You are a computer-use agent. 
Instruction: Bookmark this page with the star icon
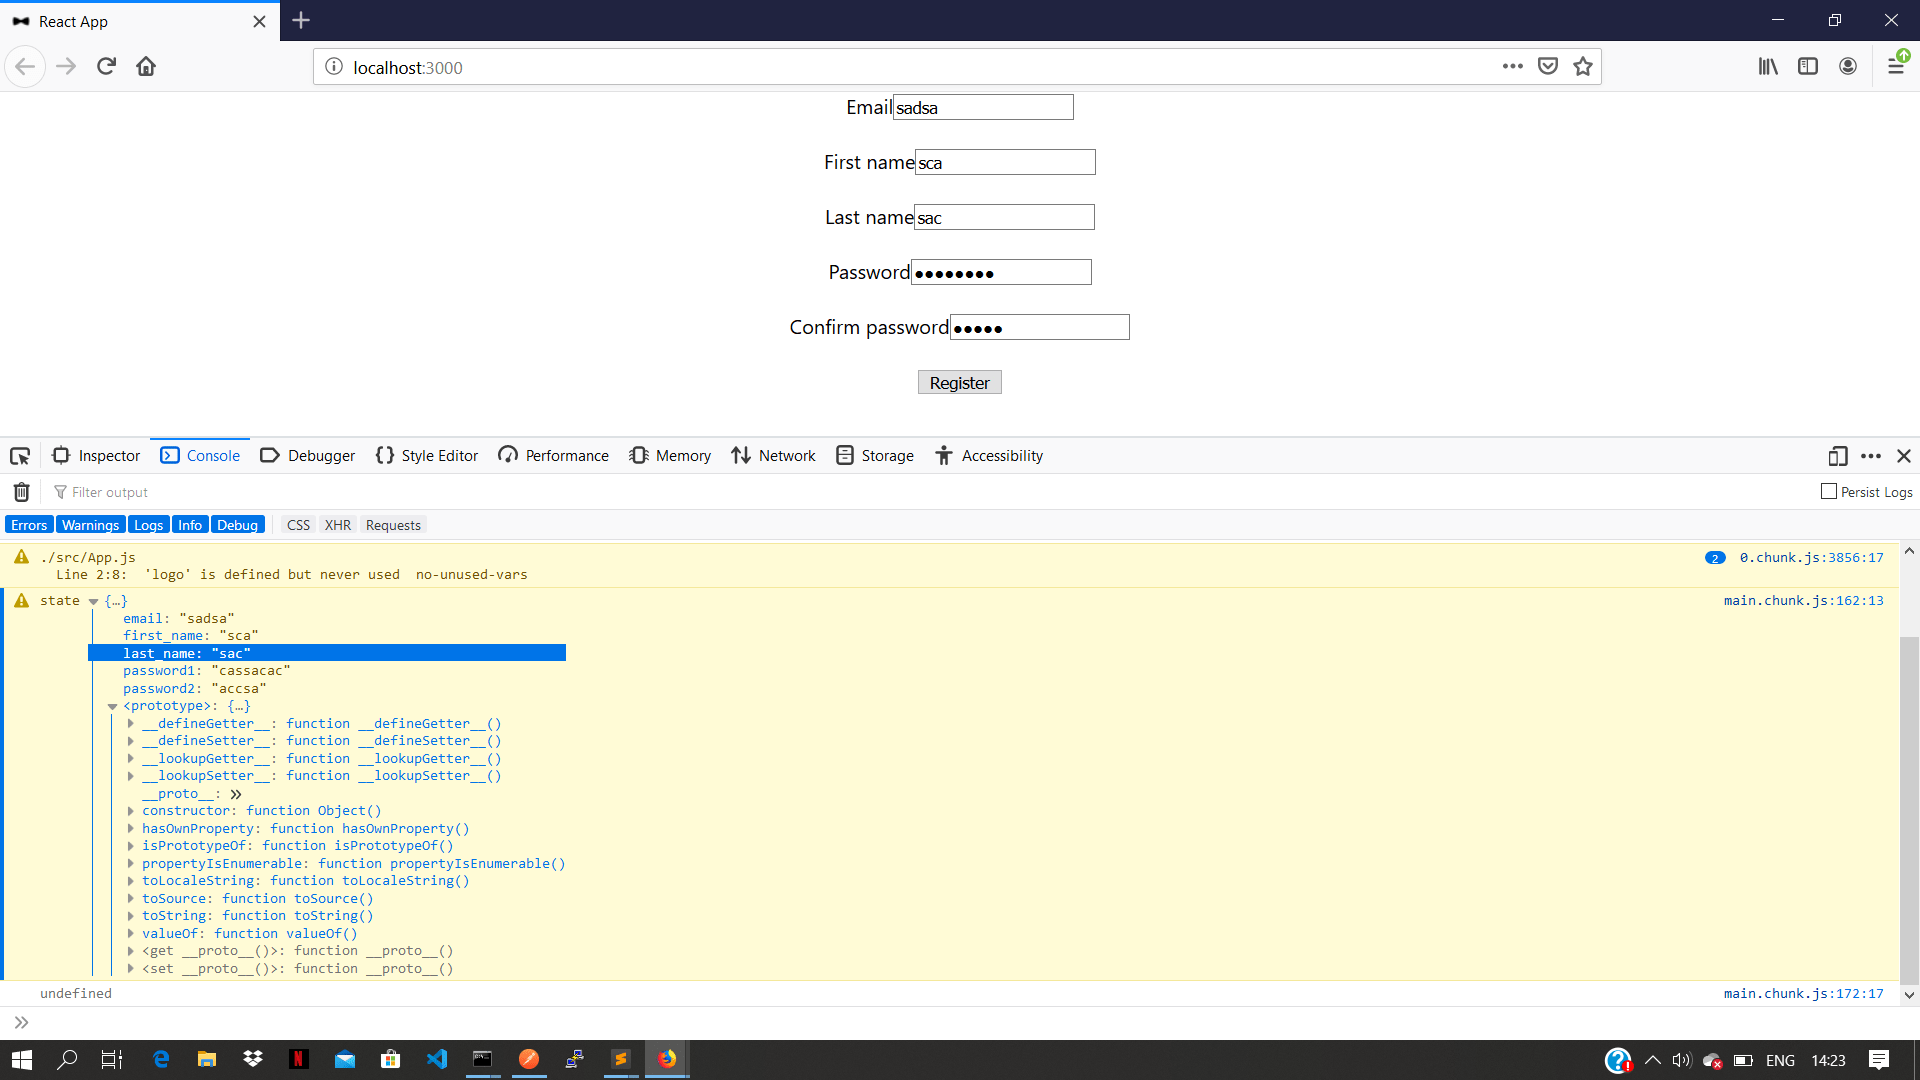point(1582,67)
